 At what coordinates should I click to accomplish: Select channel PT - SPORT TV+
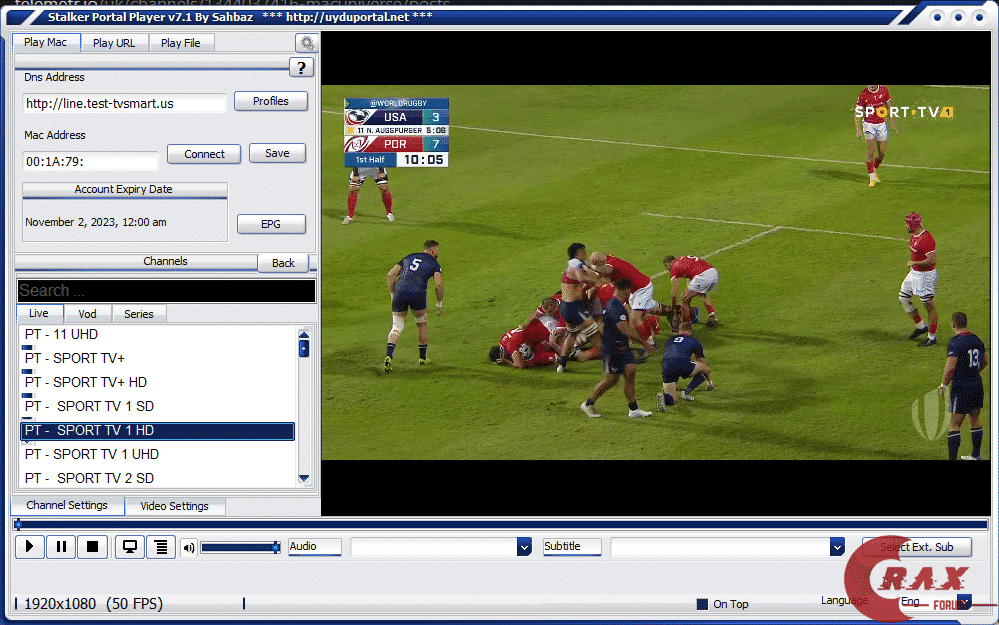157,358
